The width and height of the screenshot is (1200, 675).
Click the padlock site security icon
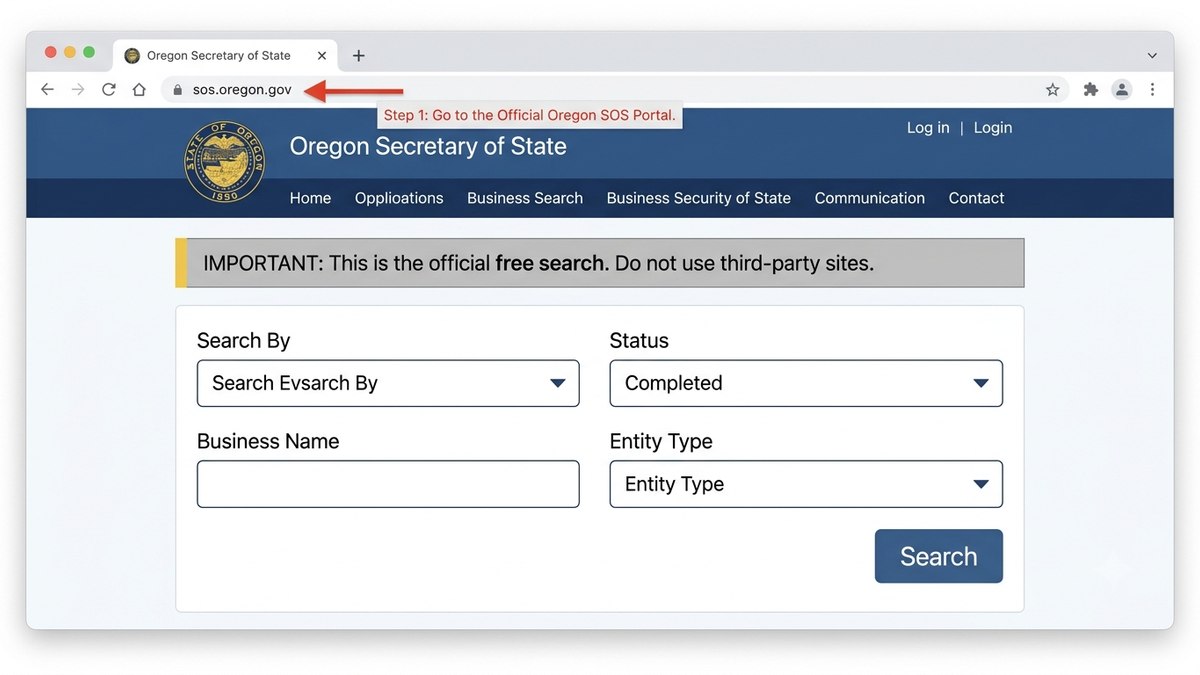point(178,89)
